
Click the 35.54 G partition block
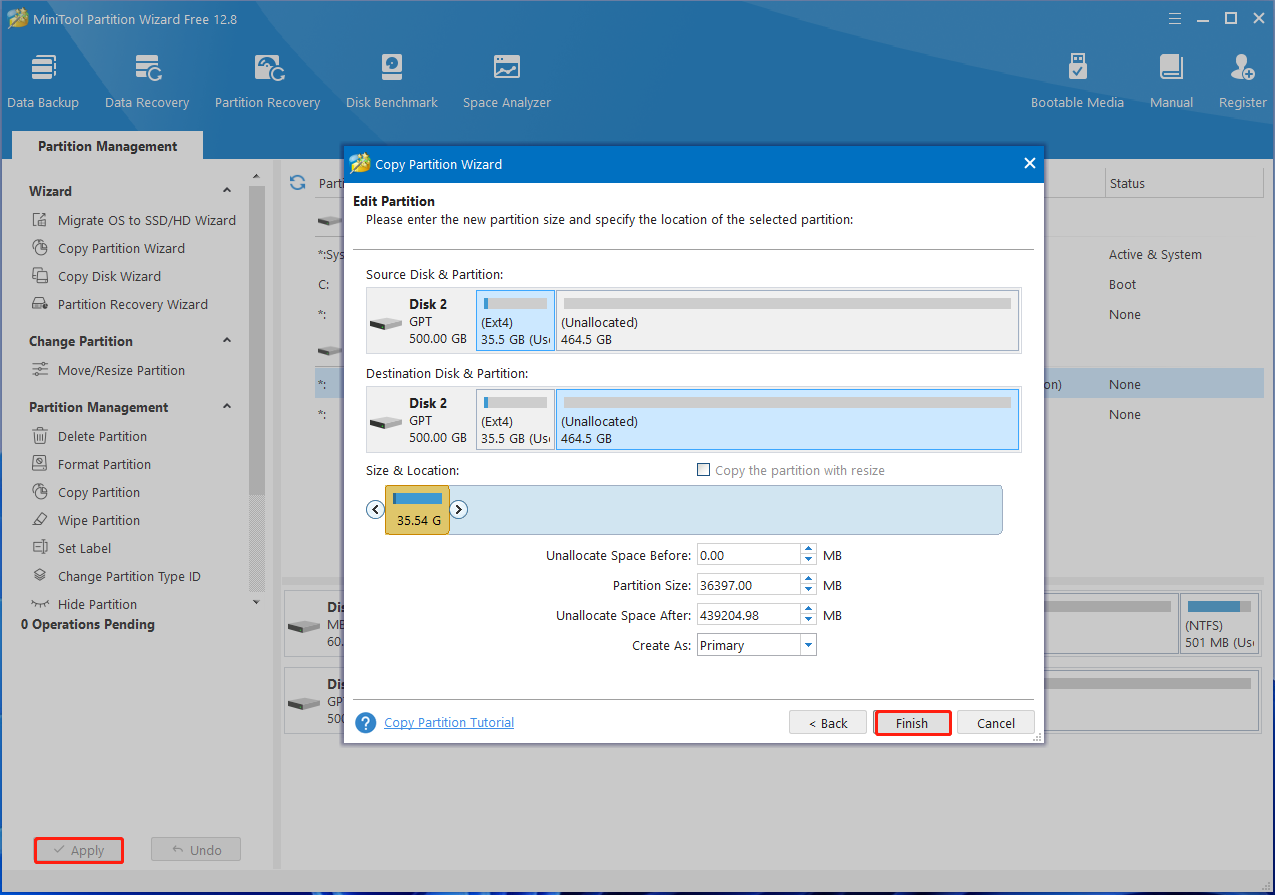tap(417, 510)
